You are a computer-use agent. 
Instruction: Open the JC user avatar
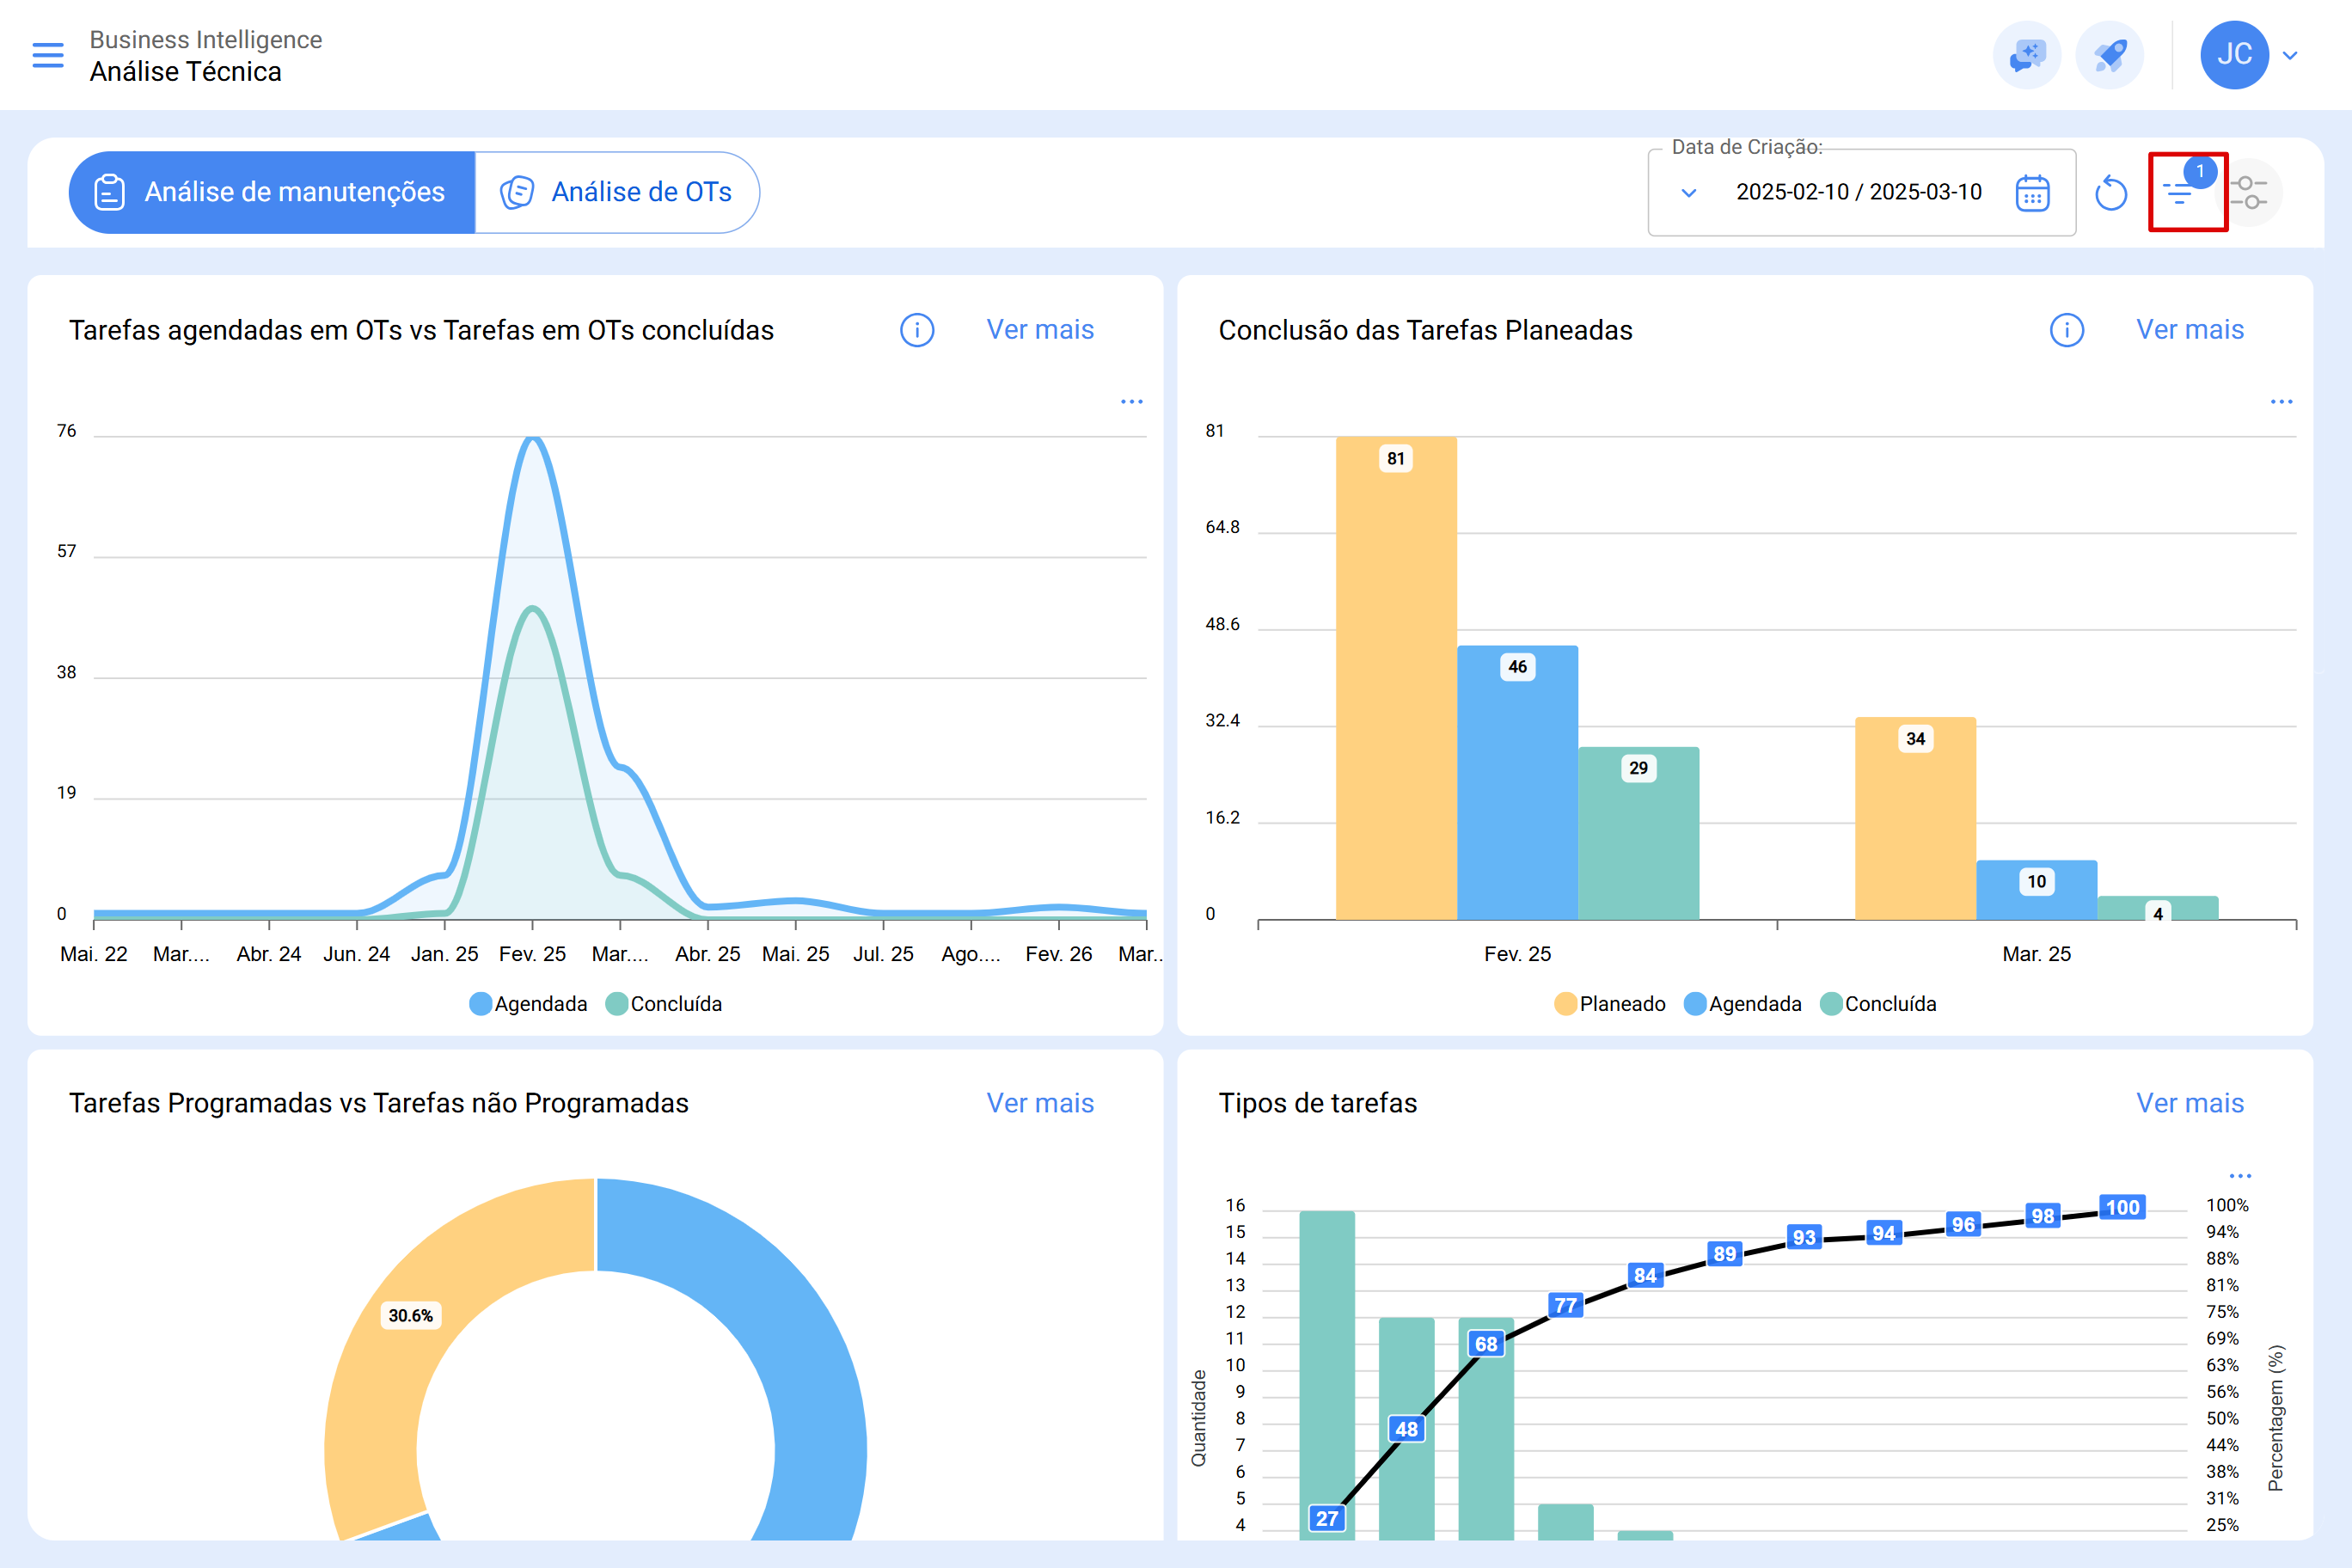point(2234,55)
